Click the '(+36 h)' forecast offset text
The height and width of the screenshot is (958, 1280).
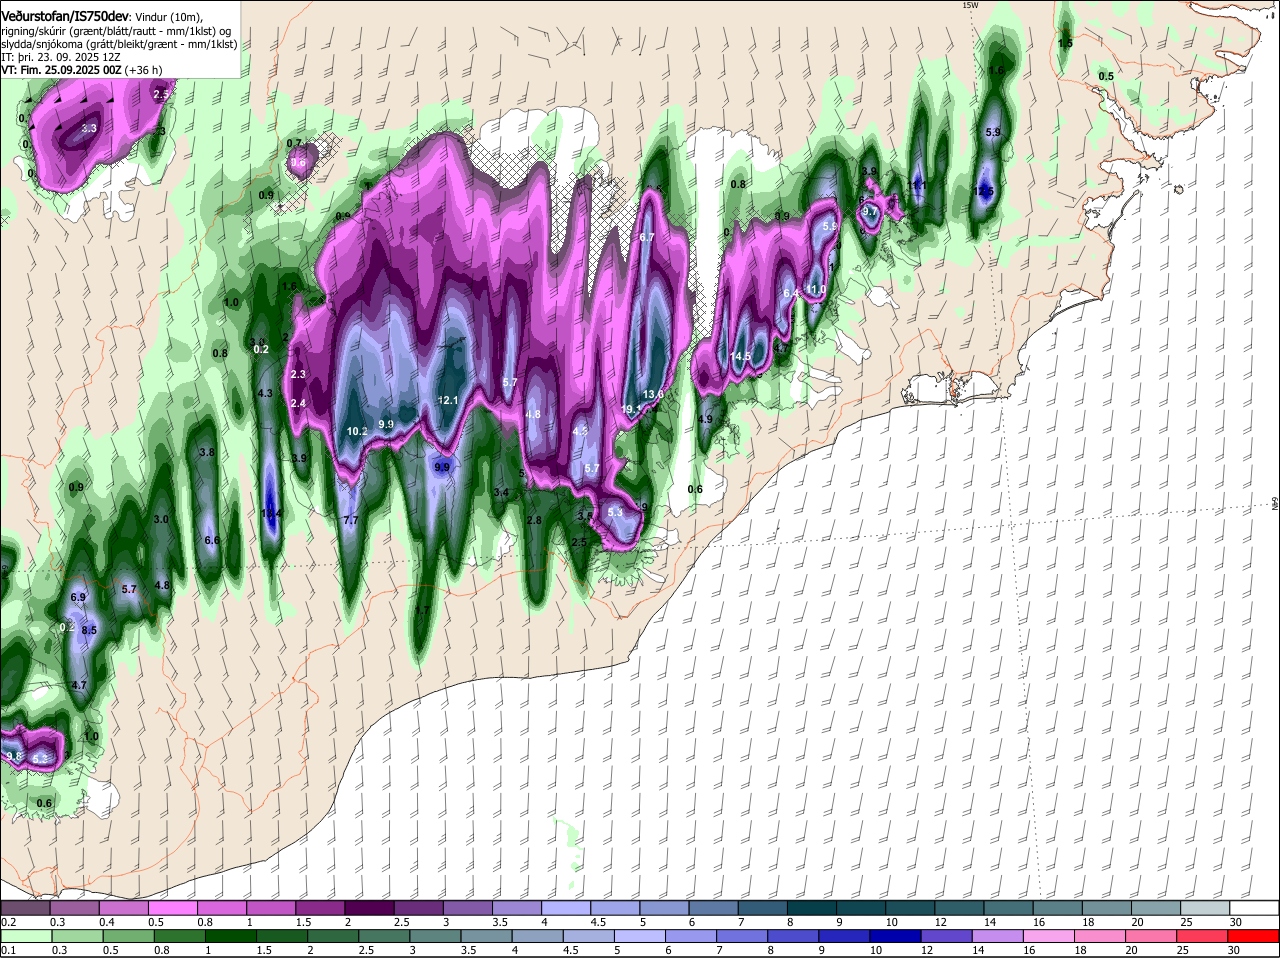[x=144, y=70]
